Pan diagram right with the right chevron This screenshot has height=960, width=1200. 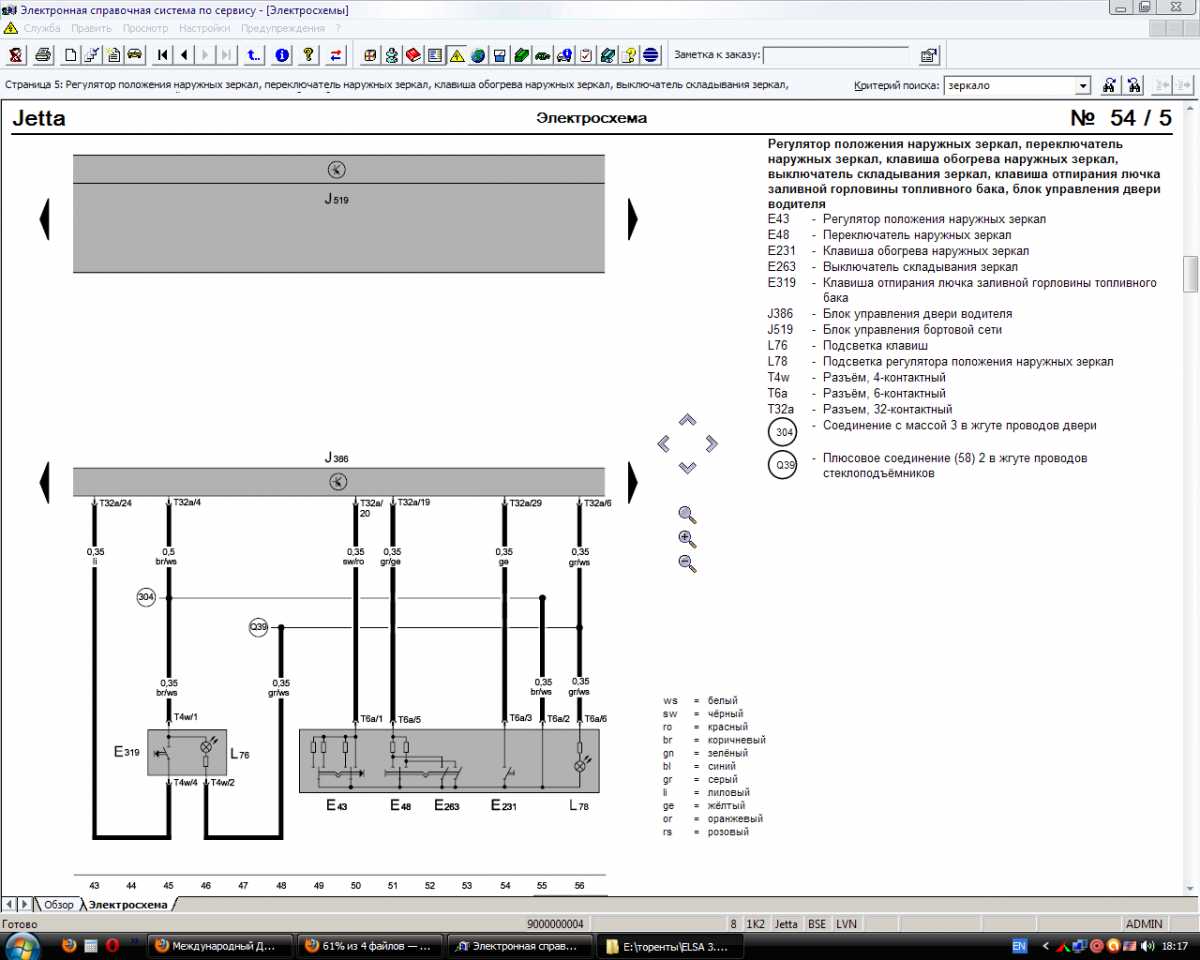tap(711, 443)
